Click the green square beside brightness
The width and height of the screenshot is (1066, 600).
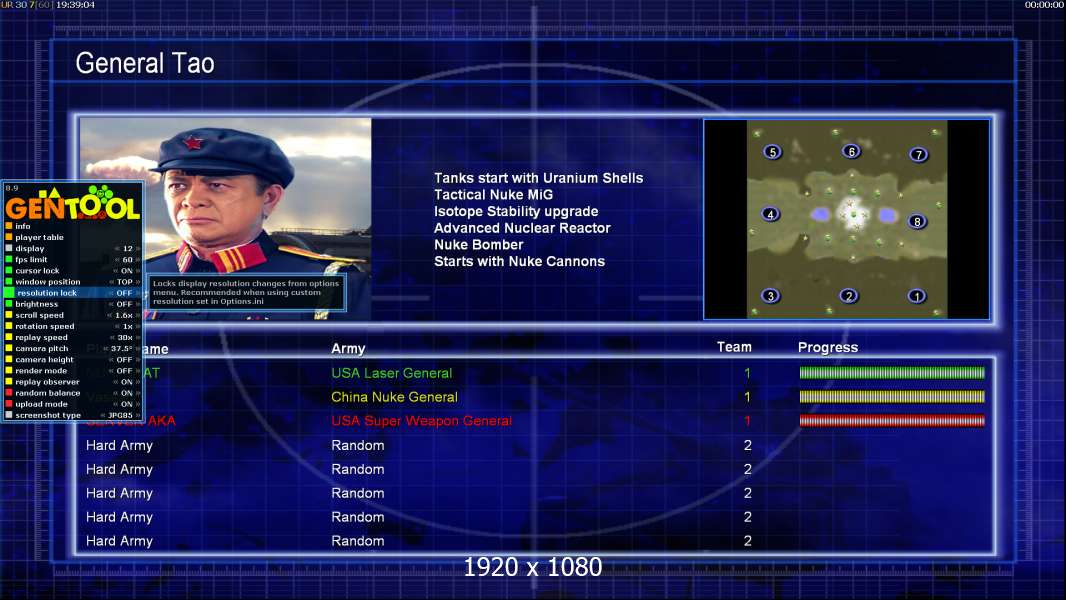(9, 304)
